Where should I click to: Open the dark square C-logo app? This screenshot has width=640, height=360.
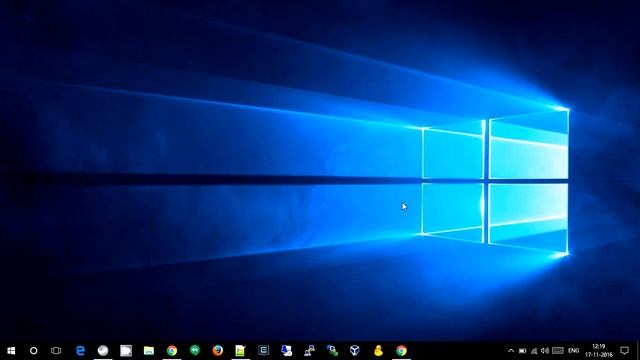point(264,350)
